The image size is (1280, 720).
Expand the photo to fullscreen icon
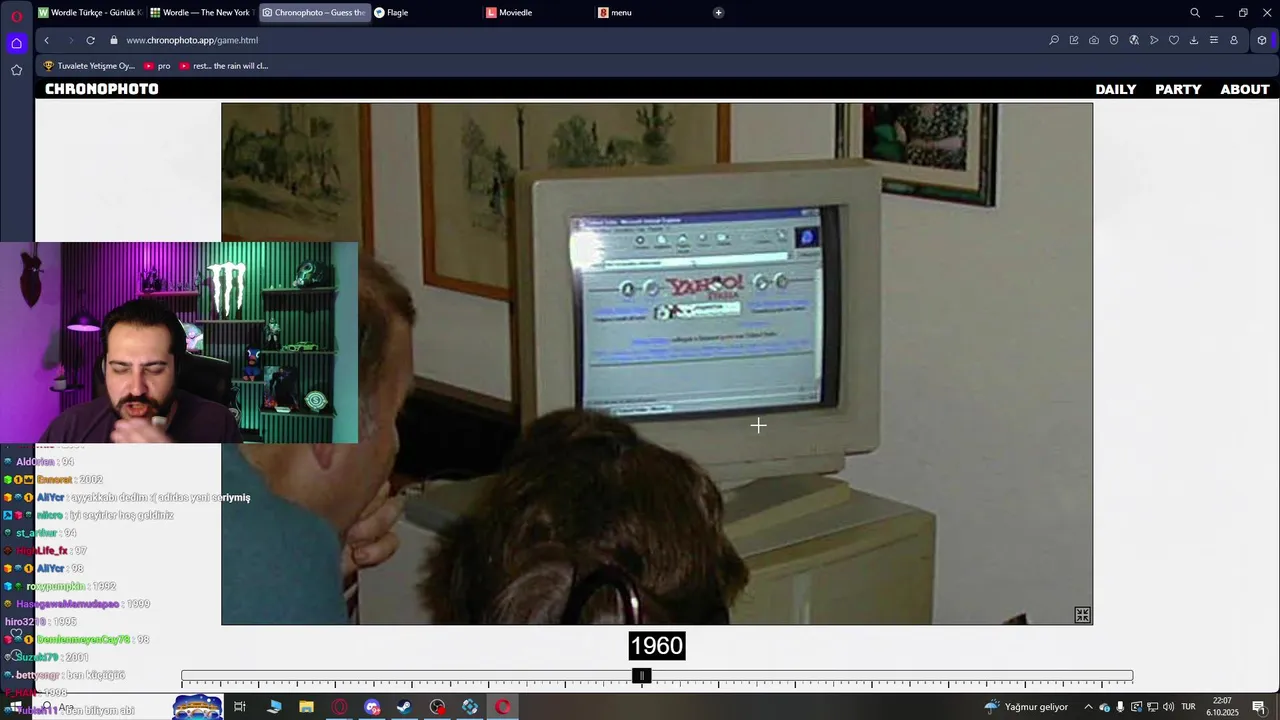(x=1082, y=615)
